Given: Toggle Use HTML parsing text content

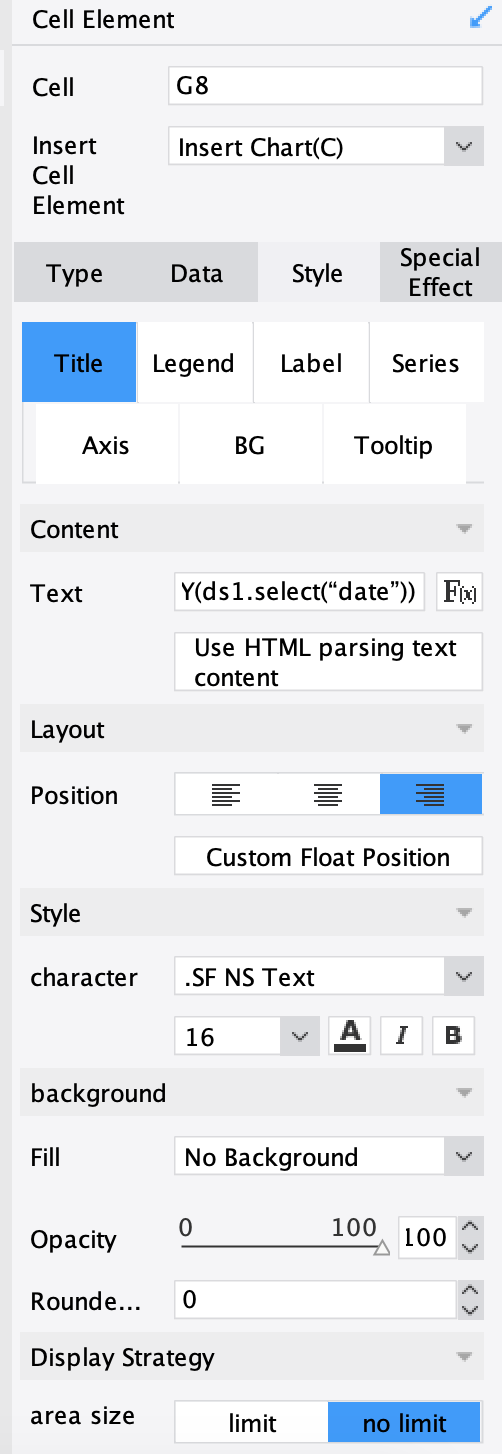Looking at the screenshot, I should pos(328,662).
